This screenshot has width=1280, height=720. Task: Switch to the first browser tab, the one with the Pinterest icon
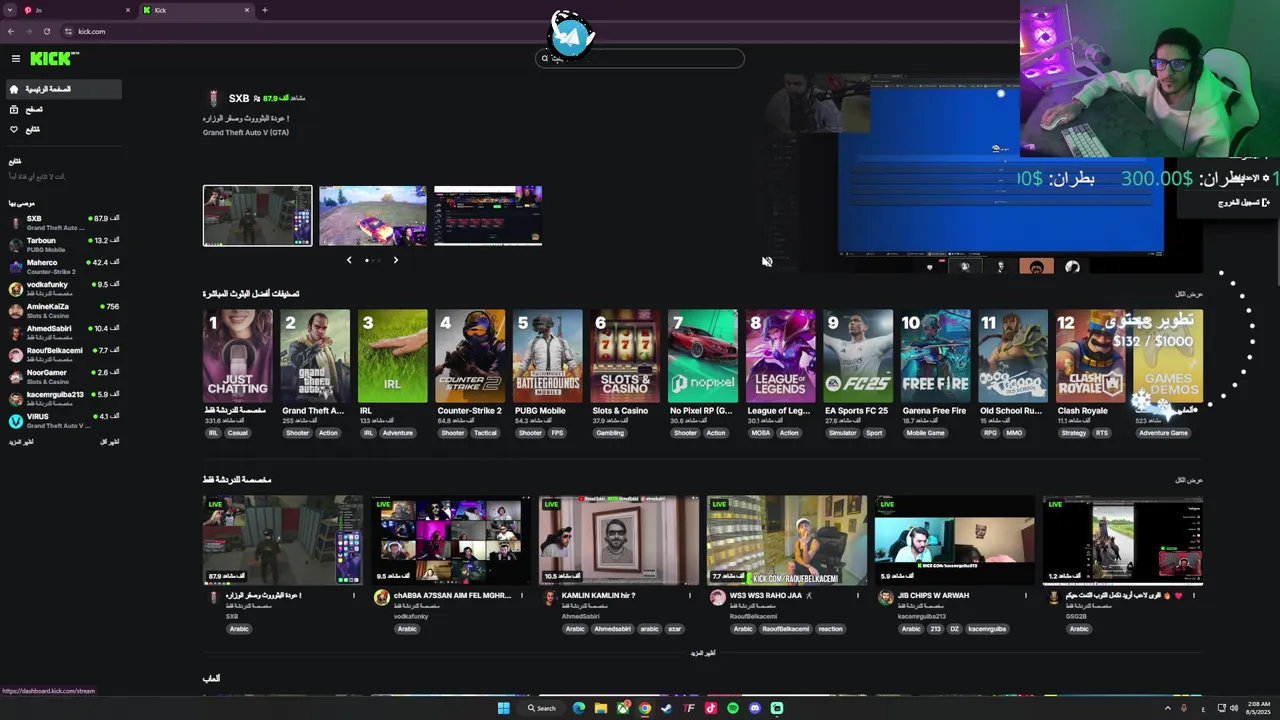click(76, 10)
